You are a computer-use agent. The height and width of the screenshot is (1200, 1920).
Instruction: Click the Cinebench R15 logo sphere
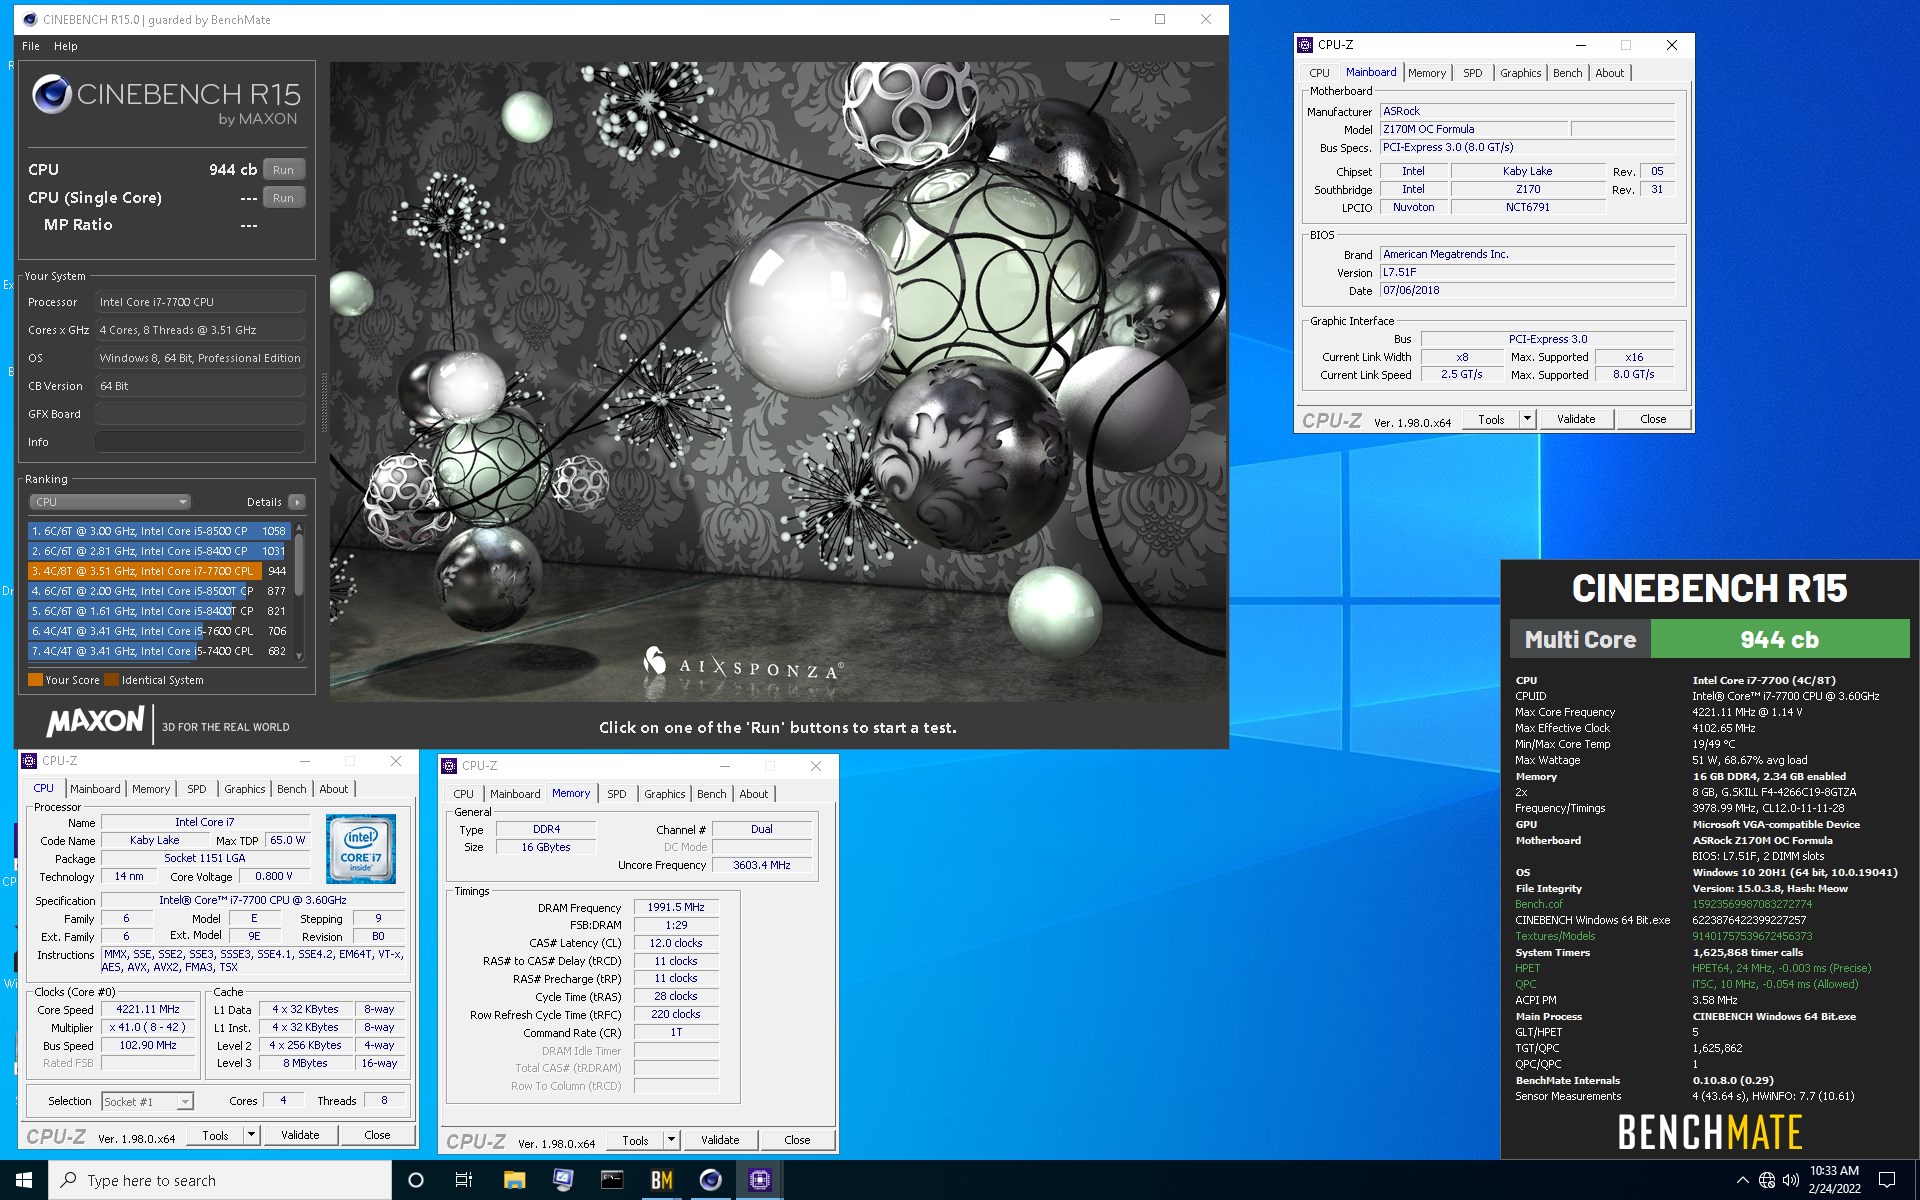pos(52,95)
